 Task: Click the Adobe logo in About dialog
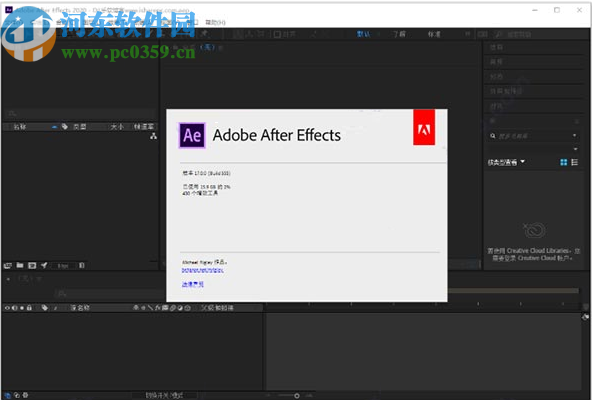[424, 127]
